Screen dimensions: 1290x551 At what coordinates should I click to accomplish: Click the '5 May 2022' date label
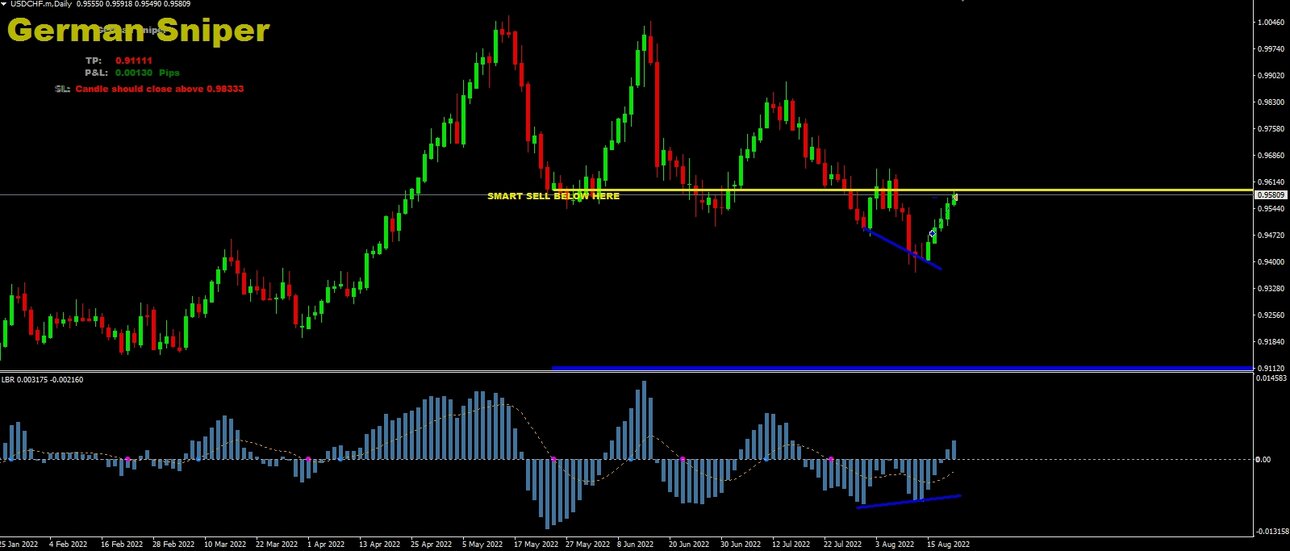[x=482, y=545]
